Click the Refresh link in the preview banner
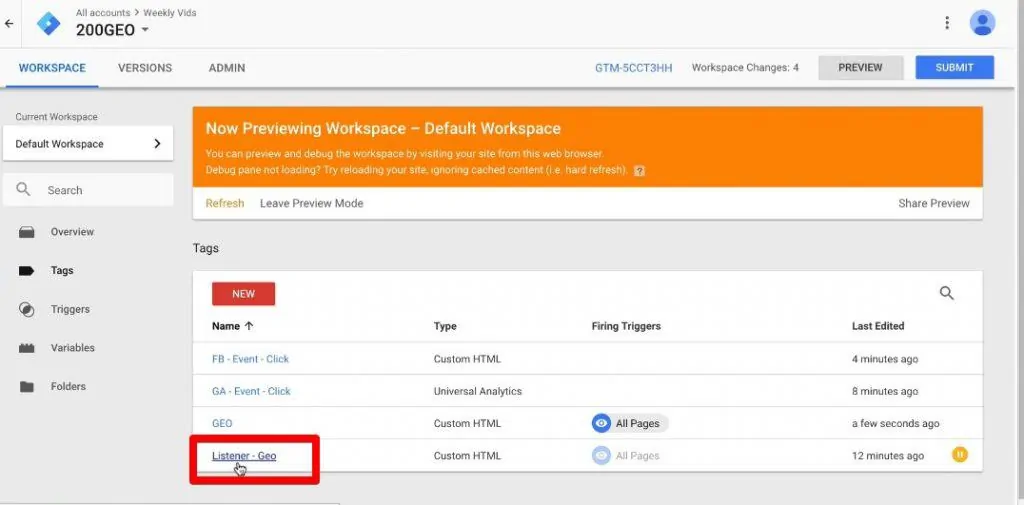 (225, 203)
